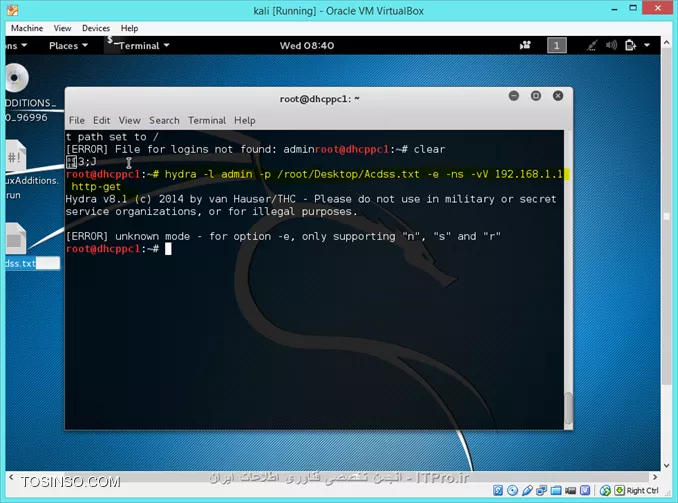The width and height of the screenshot is (678, 503).
Task: Open the VirtualBox Help menu
Action: pos(129,28)
